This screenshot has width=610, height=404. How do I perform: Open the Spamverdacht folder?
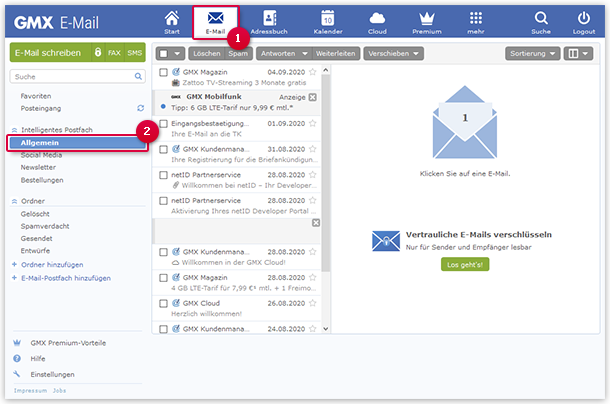click(45, 226)
